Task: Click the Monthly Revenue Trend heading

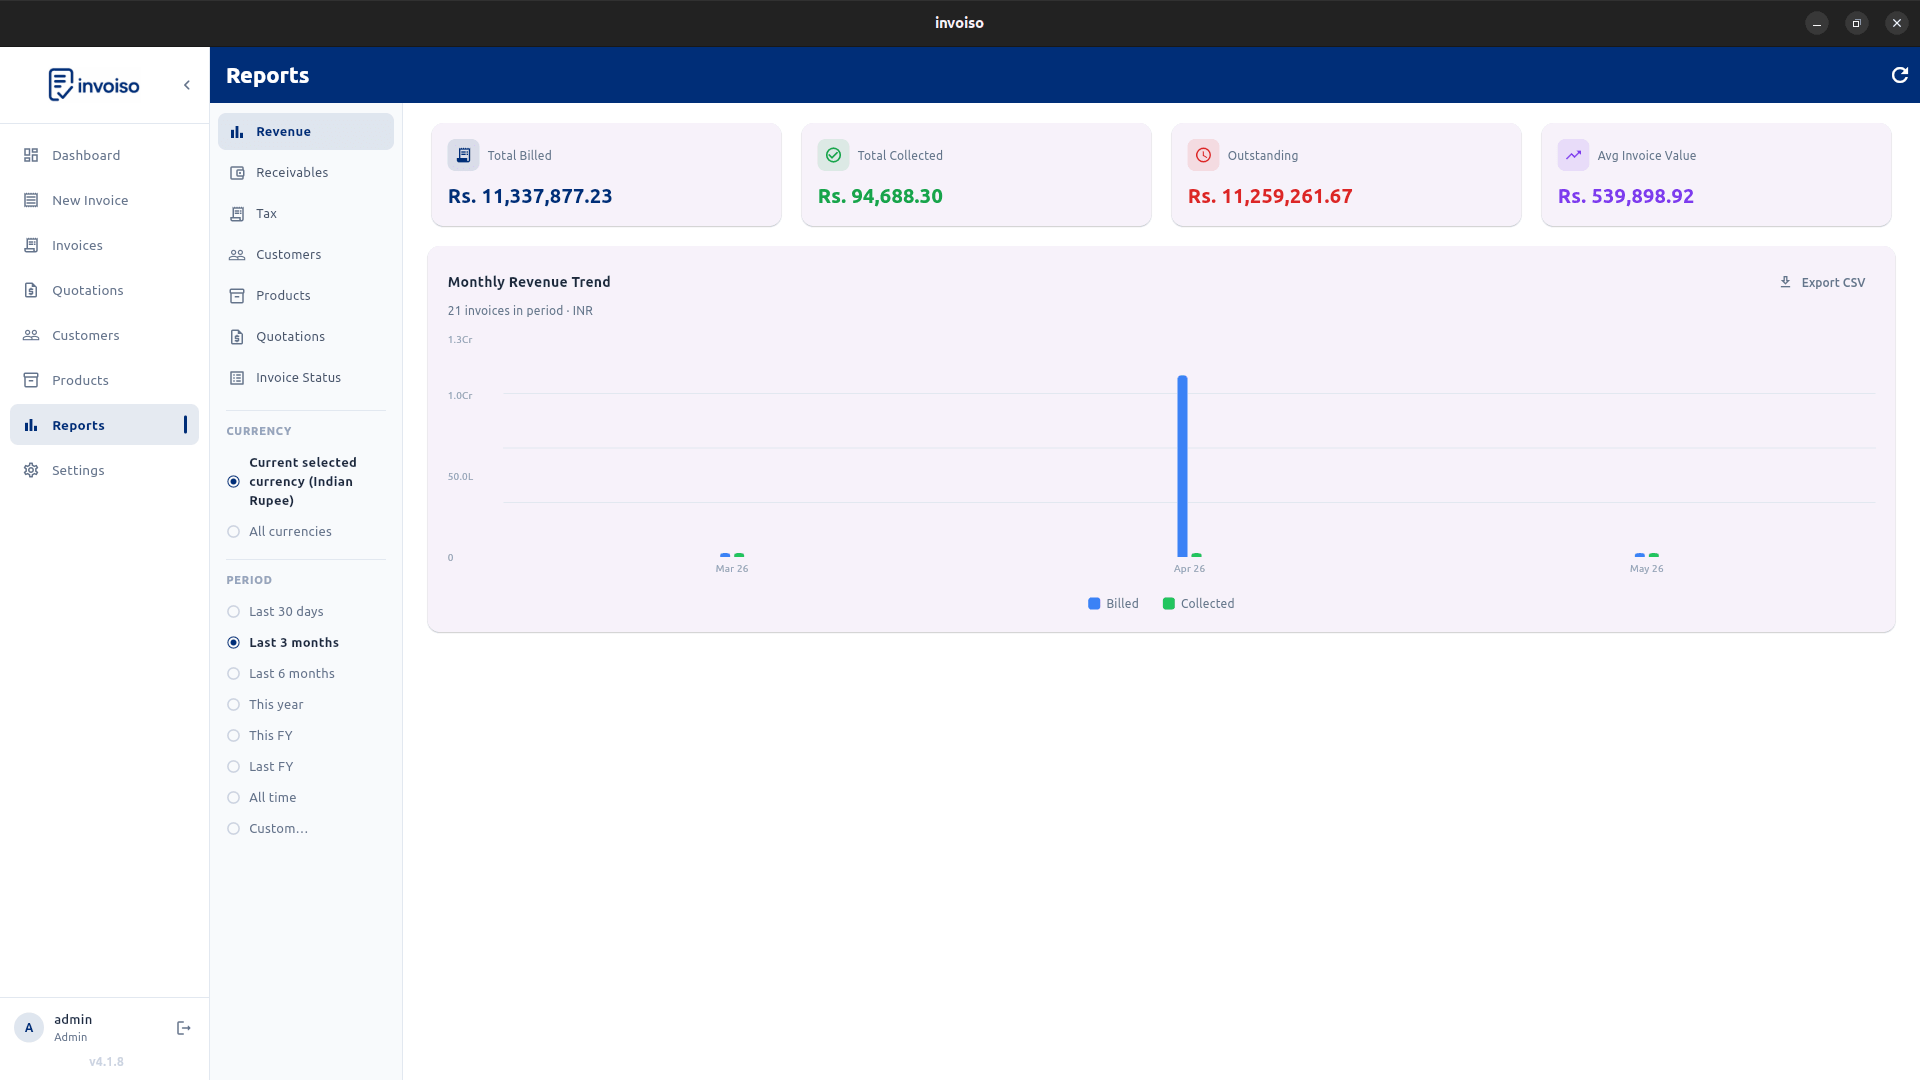Action: click(x=529, y=282)
